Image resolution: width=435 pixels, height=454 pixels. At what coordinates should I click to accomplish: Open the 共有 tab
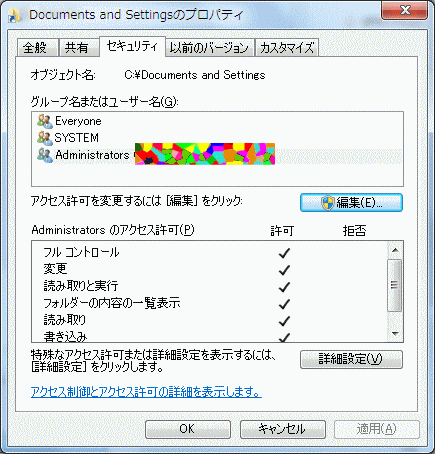79,48
